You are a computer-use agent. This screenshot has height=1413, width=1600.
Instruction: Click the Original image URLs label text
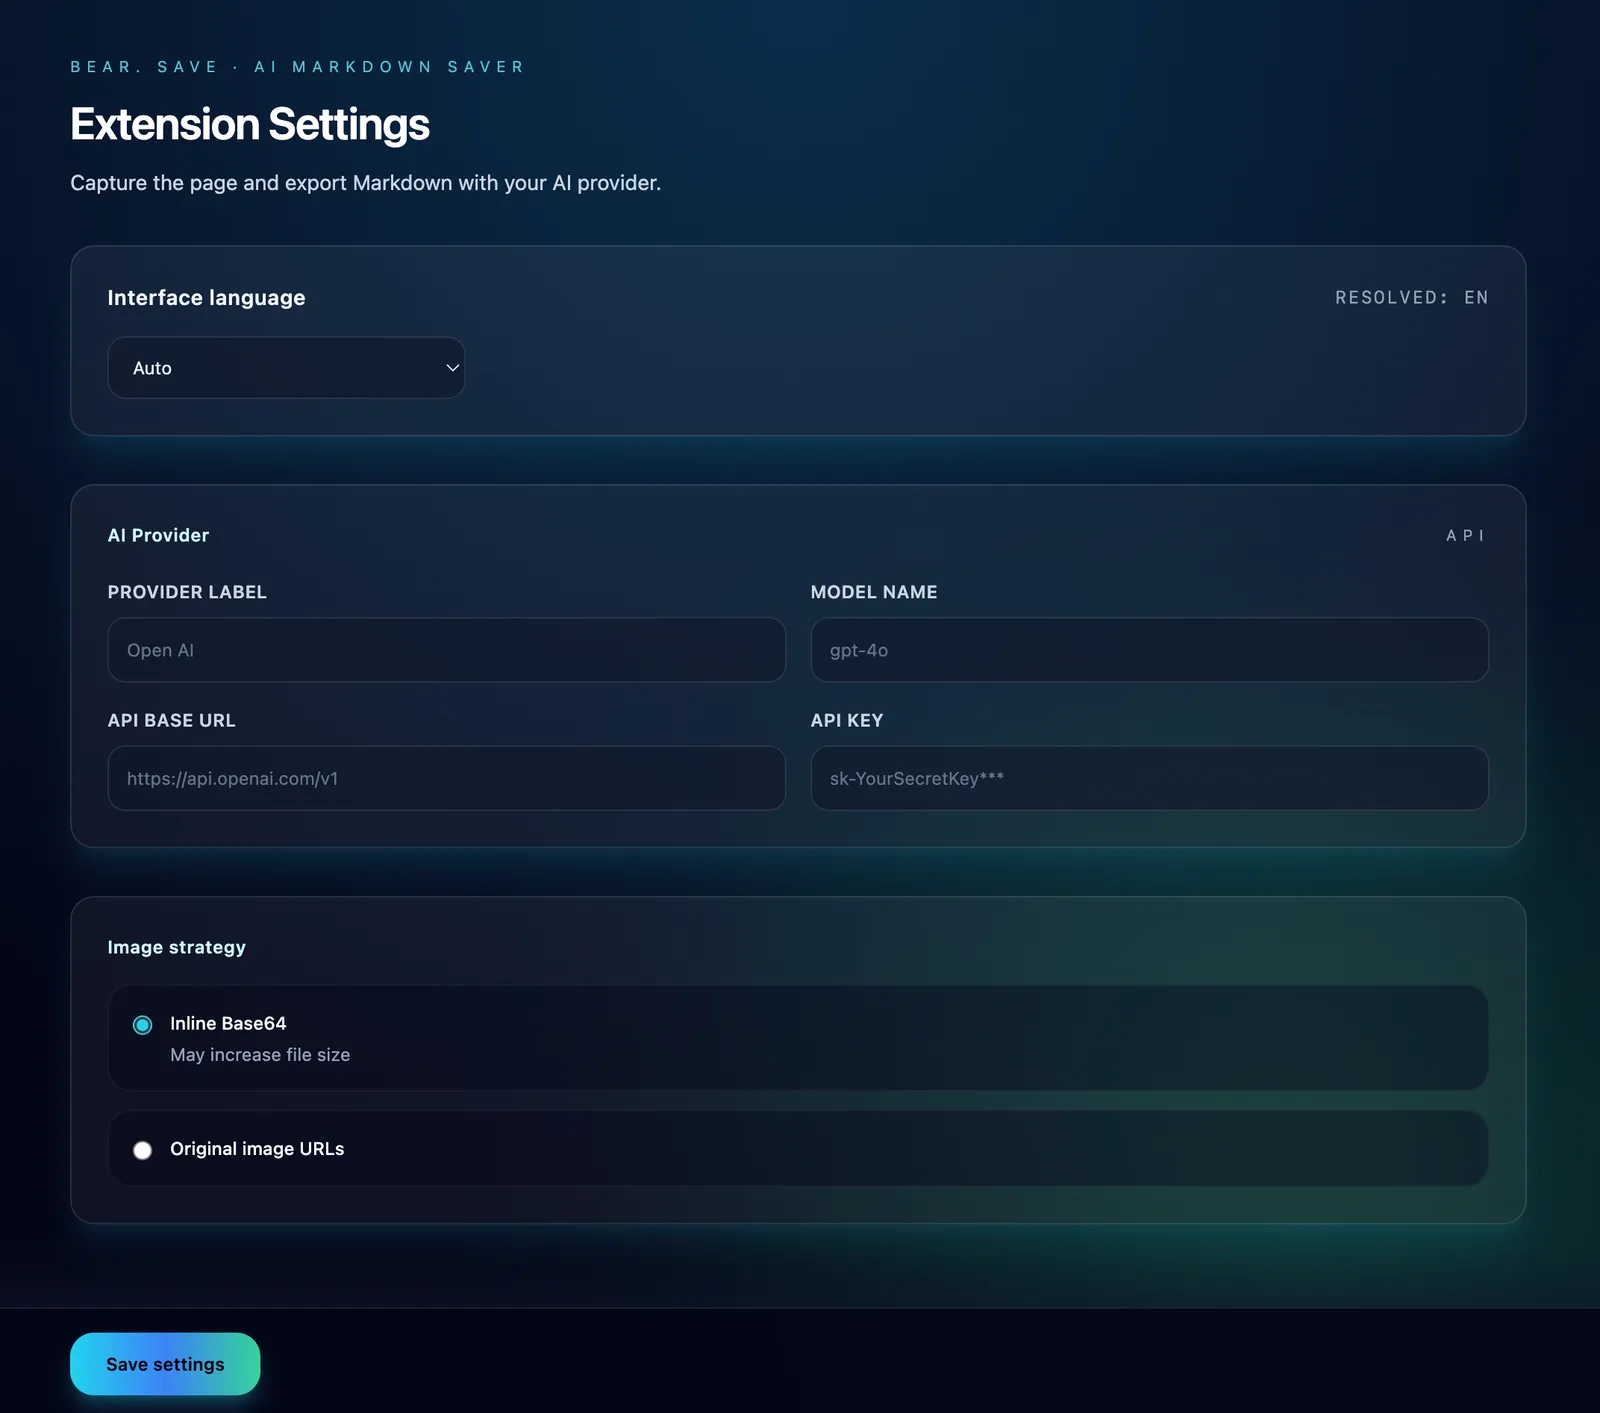256,1149
